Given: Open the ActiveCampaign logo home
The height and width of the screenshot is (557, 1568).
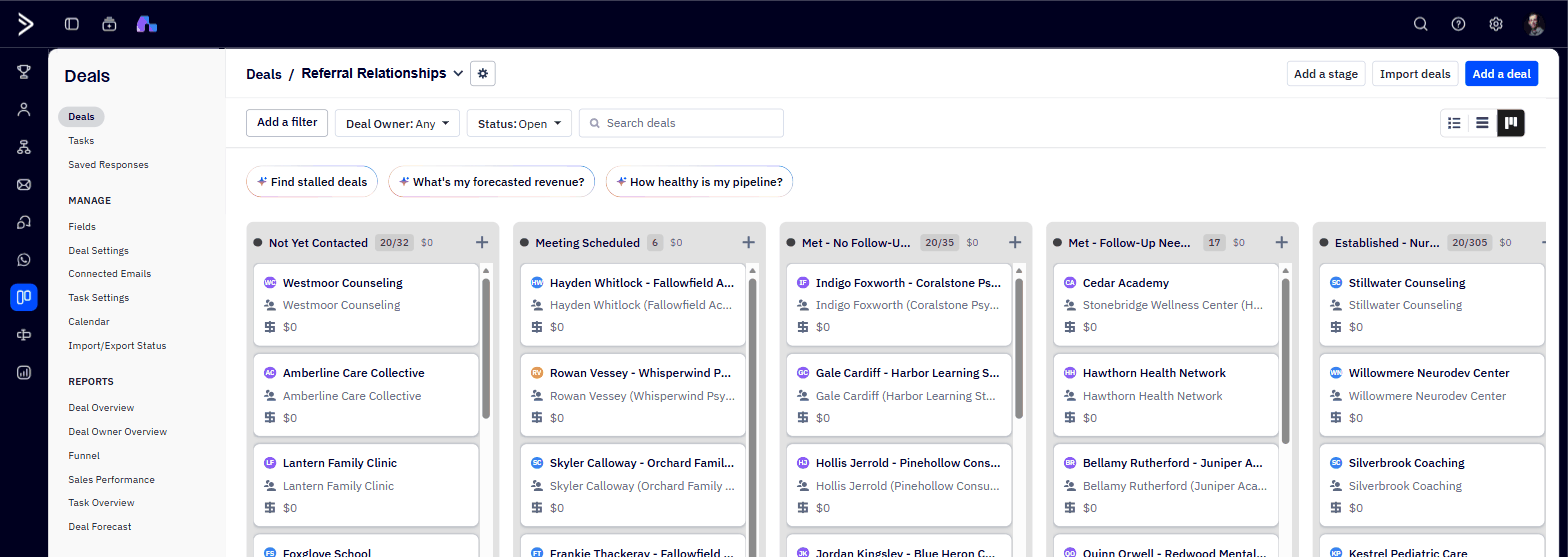Looking at the screenshot, I should pyautogui.click(x=25, y=24).
